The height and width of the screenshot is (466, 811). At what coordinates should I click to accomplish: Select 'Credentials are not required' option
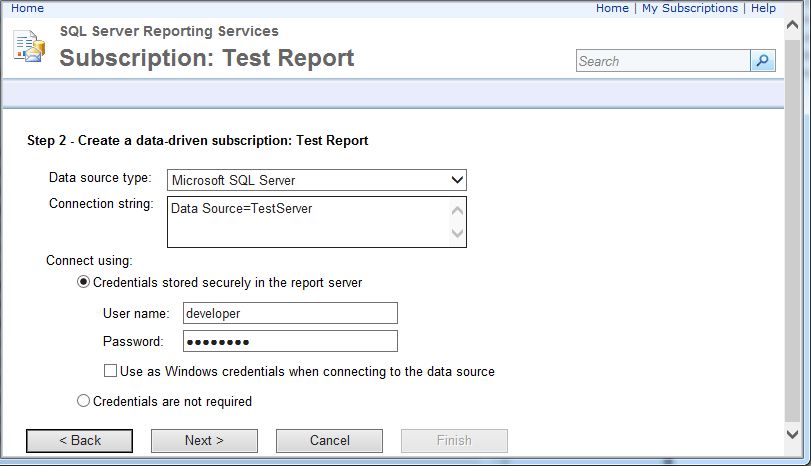click(x=84, y=401)
